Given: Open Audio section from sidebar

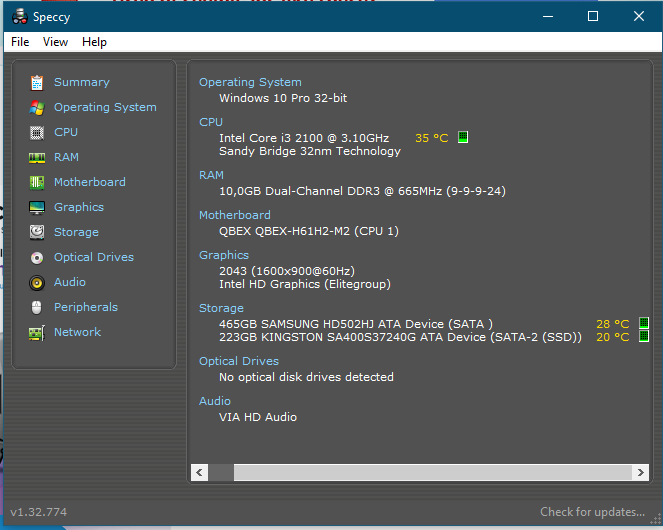Looking at the screenshot, I should 70,282.
